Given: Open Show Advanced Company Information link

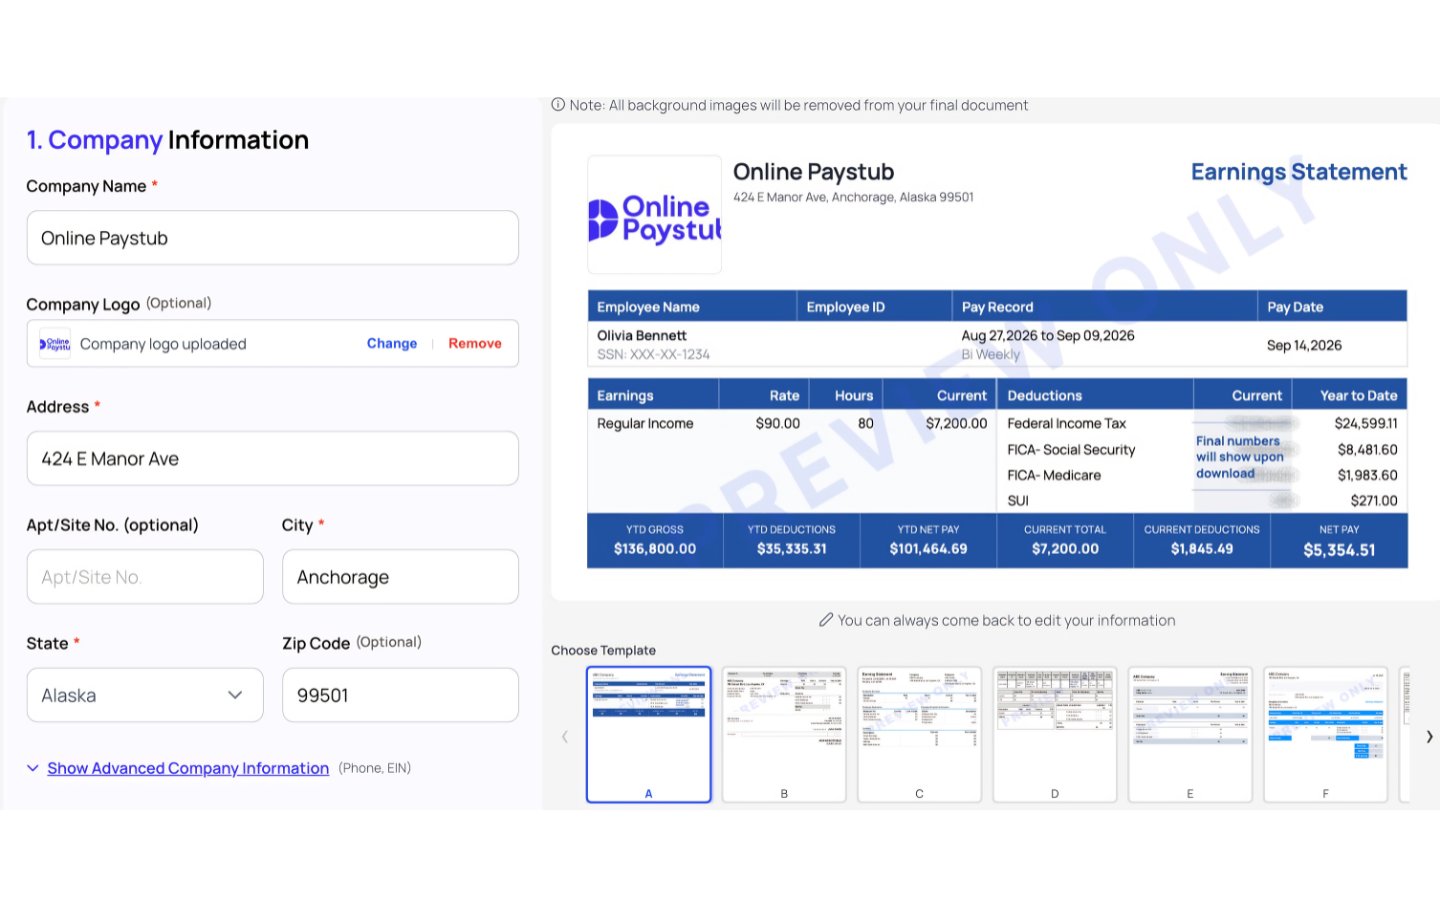Looking at the screenshot, I should (x=188, y=768).
